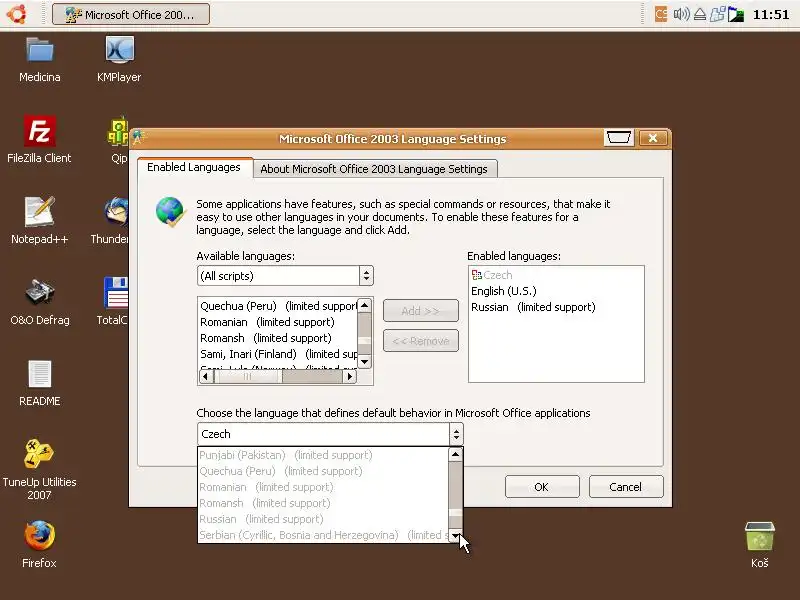The width and height of the screenshot is (800, 600).
Task: Choose Serbian (Cyrillic, Bosnia and Herzegovina) option
Action: tap(322, 535)
